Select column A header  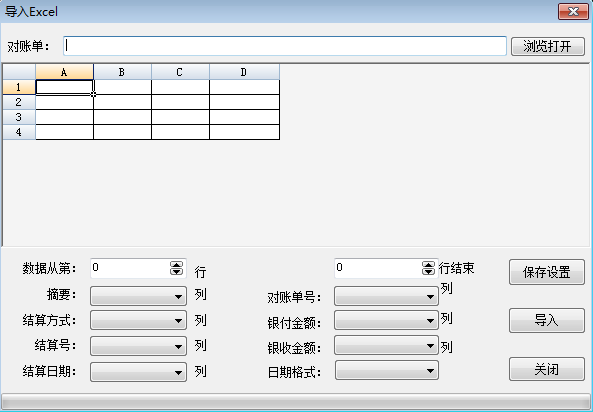coord(64,72)
